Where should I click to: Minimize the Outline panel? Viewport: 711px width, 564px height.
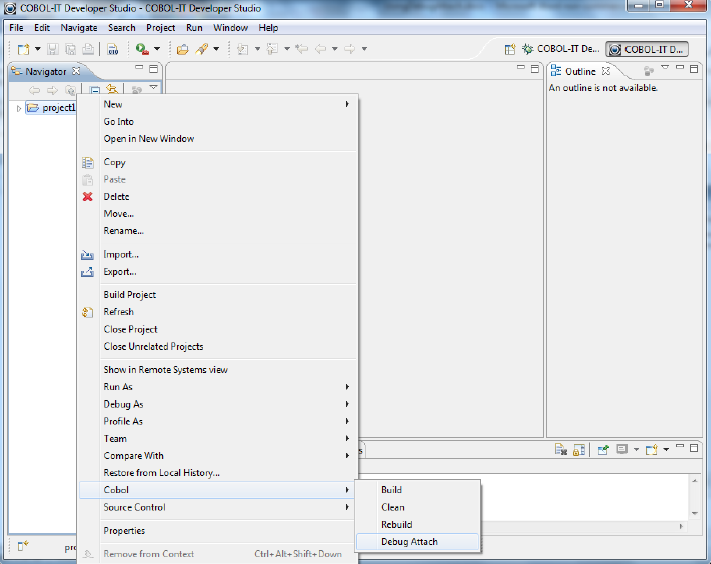(x=679, y=68)
